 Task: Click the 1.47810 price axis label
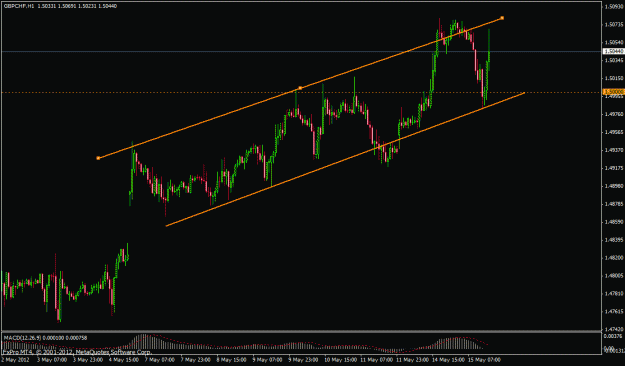tap(614, 293)
